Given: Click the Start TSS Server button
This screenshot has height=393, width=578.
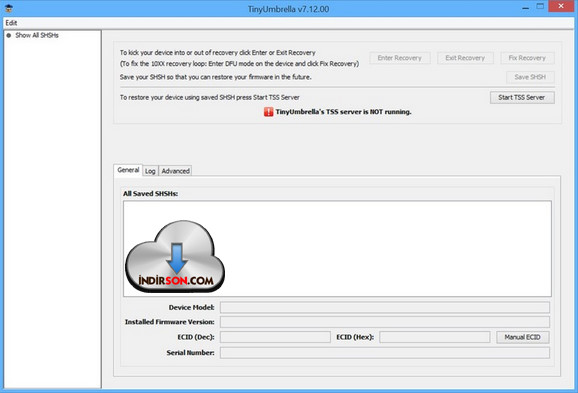Looking at the screenshot, I should coord(522,97).
